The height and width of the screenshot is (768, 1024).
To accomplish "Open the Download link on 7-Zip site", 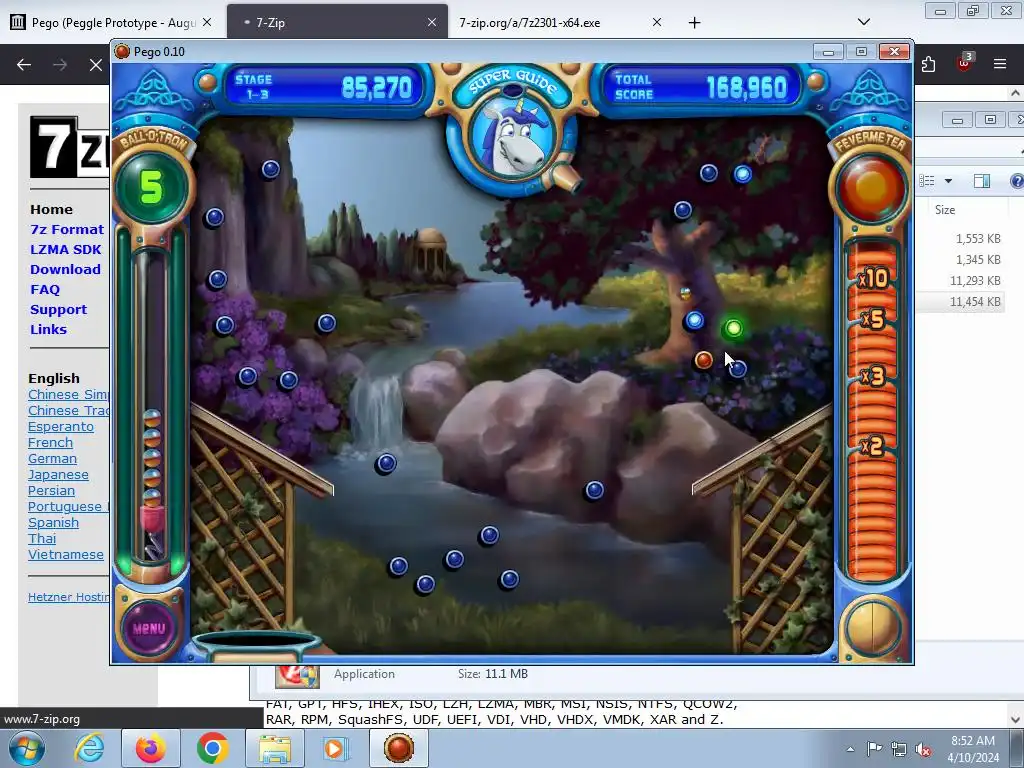I will [x=65, y=270].
